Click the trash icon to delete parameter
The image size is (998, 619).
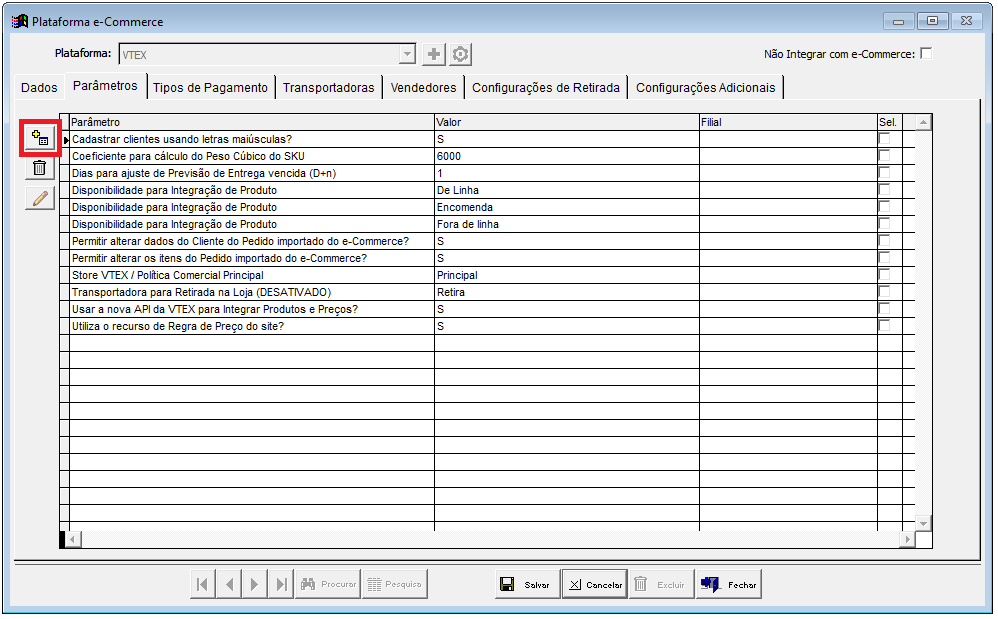click(x=40, y=168)
